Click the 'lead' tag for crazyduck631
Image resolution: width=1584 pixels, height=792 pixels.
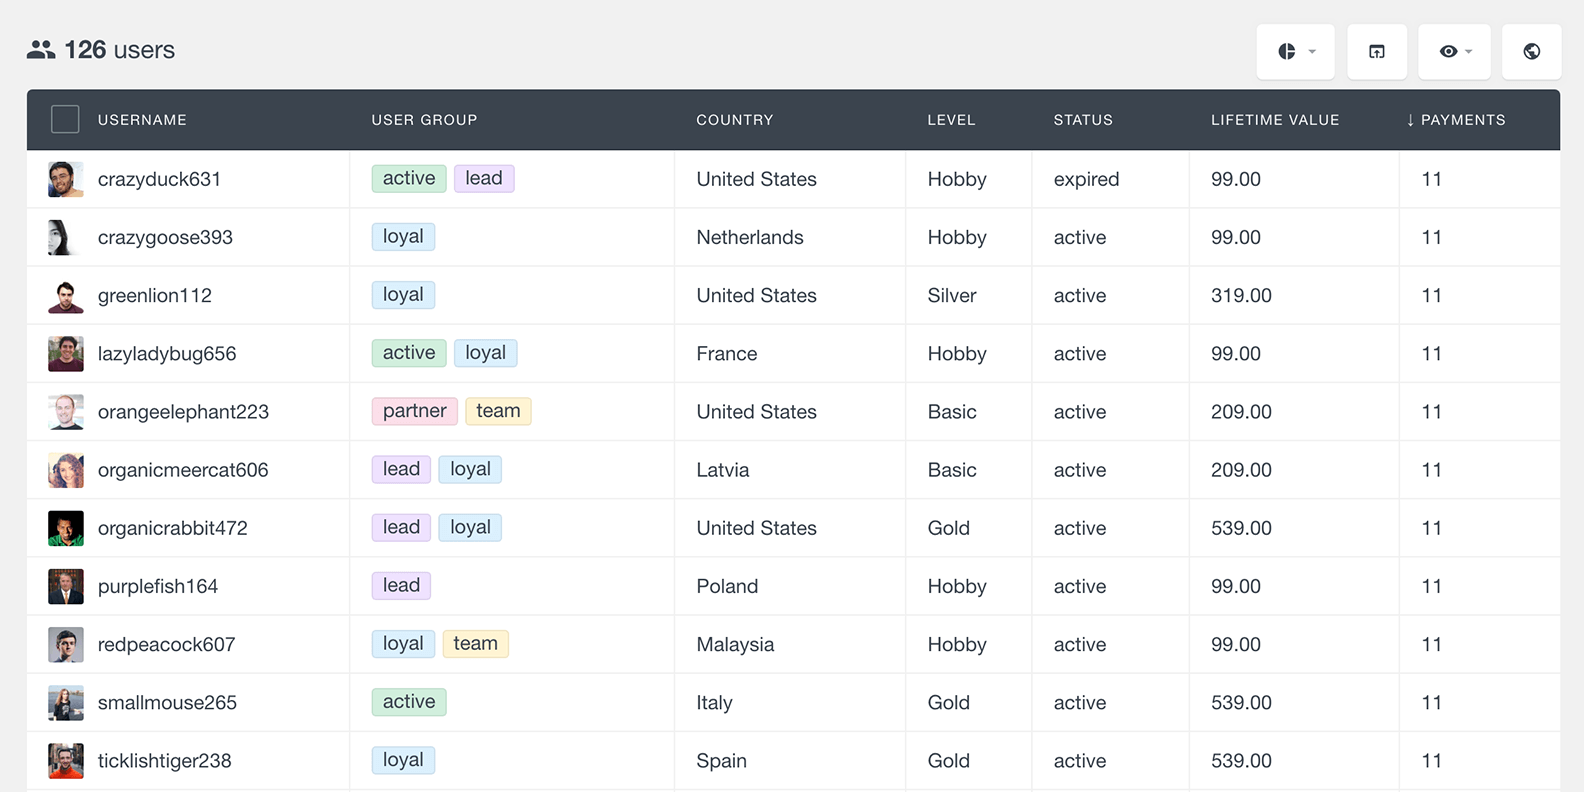coord(484,178)
